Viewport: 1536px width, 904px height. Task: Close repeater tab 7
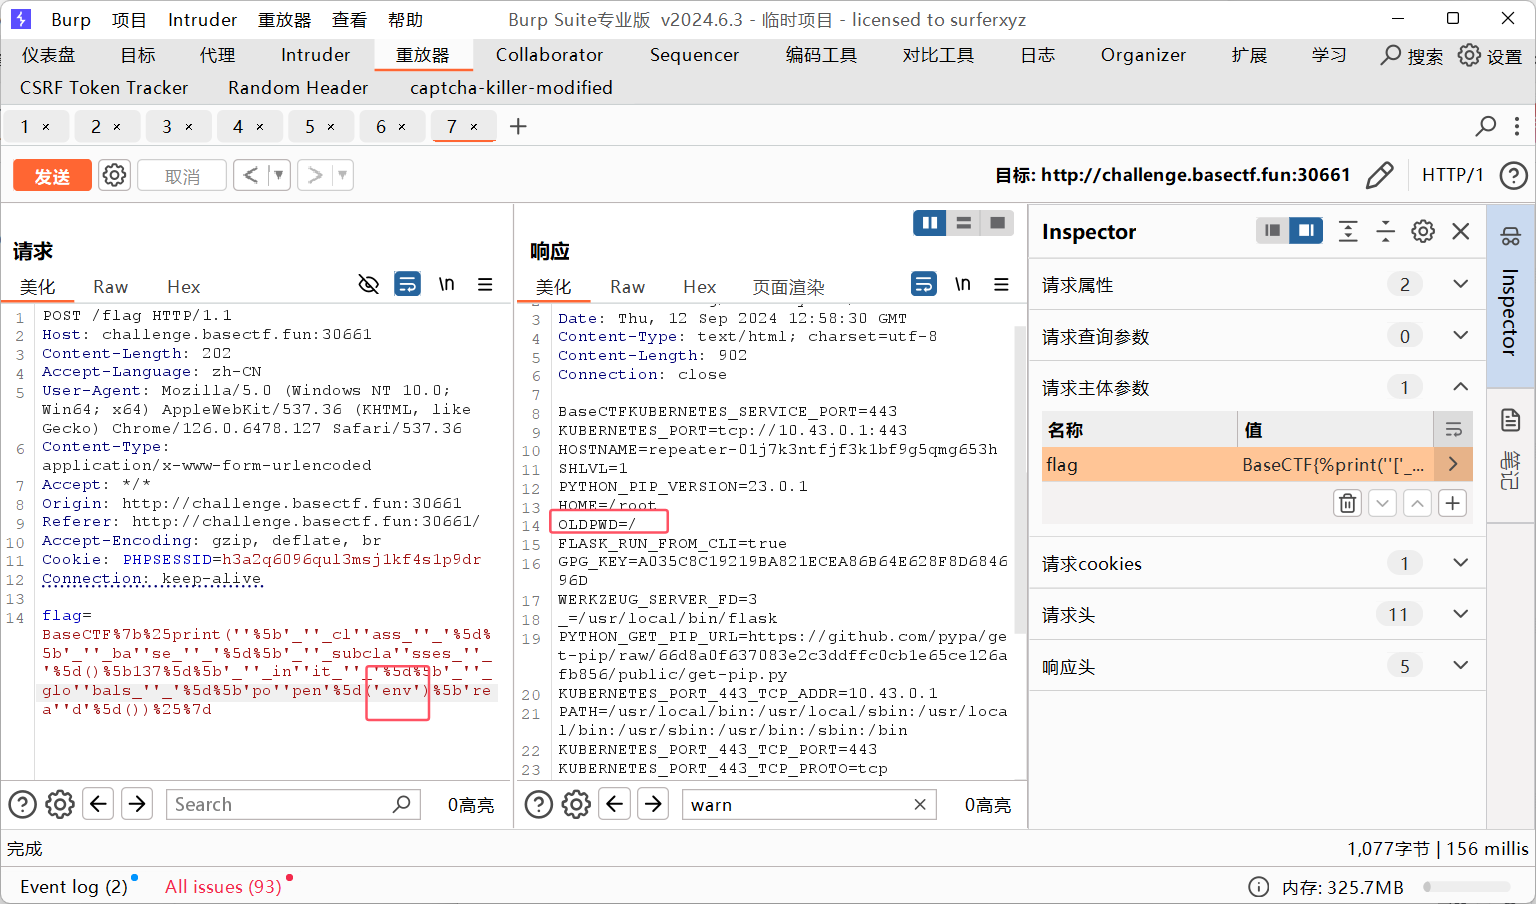point(474,127)
